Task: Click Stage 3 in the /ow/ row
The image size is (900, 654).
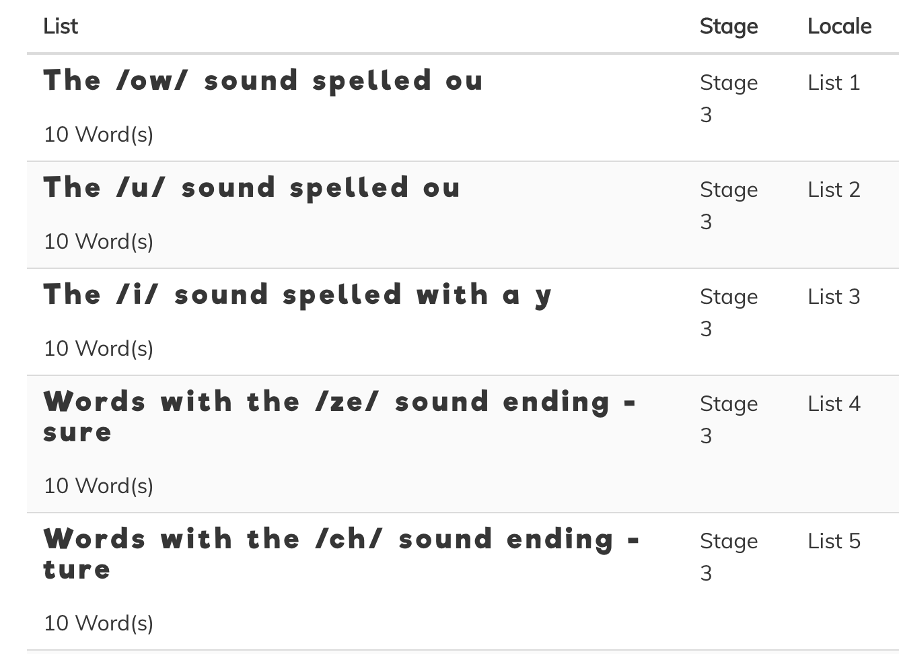Action: tap(728, 99)
